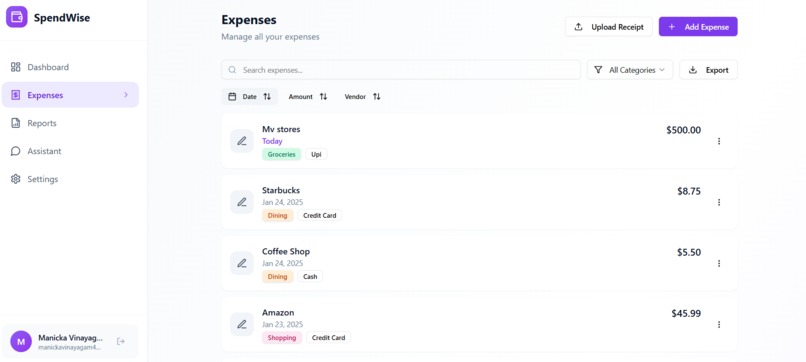This screenshot has width=806, height=362.
Task: Sort expenses by Amount
Action: point(307,96)
